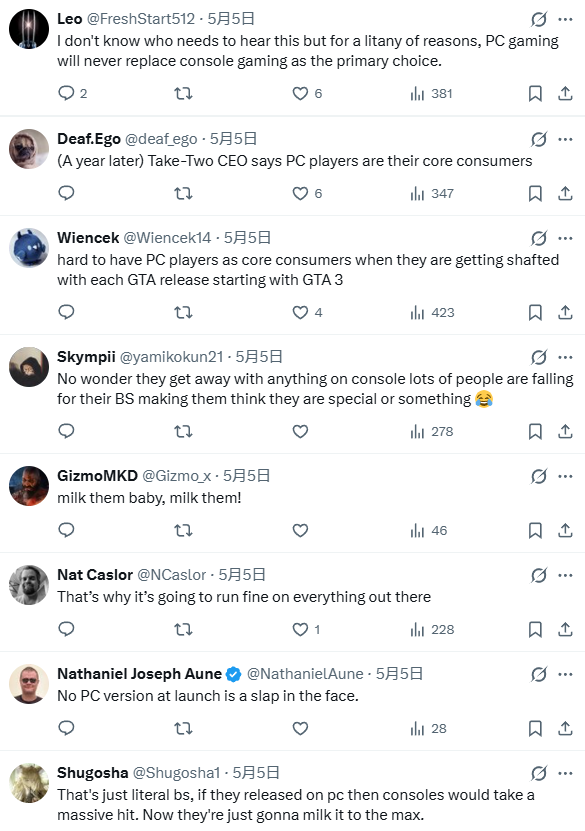This screenshot has height=831, width=585.
Task: Open more options on Leo's tweet
Action: pos(565,20)
